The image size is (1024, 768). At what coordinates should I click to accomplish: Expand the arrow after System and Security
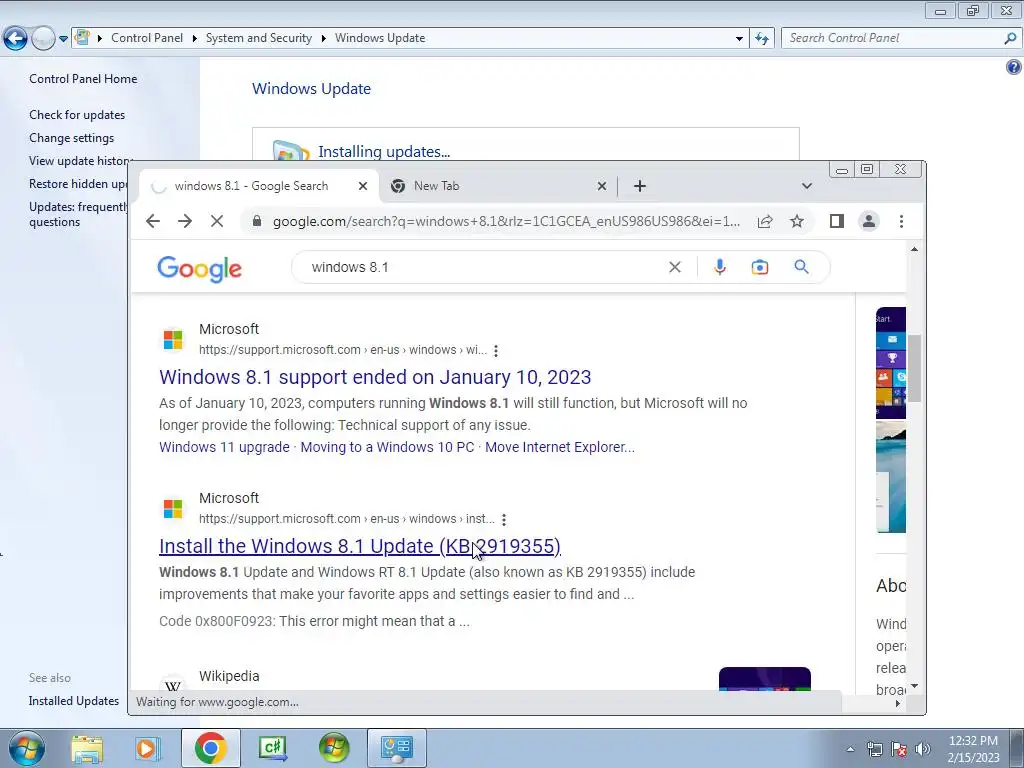tap(323, 39)
